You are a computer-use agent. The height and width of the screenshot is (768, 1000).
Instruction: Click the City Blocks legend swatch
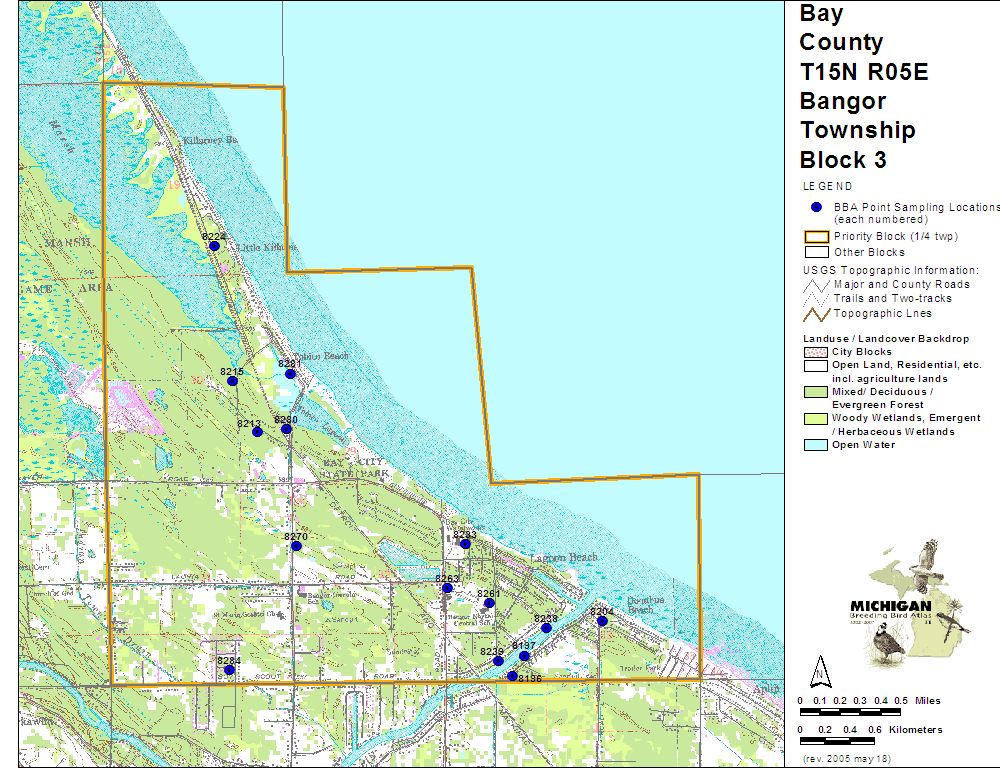click(817, 352)
